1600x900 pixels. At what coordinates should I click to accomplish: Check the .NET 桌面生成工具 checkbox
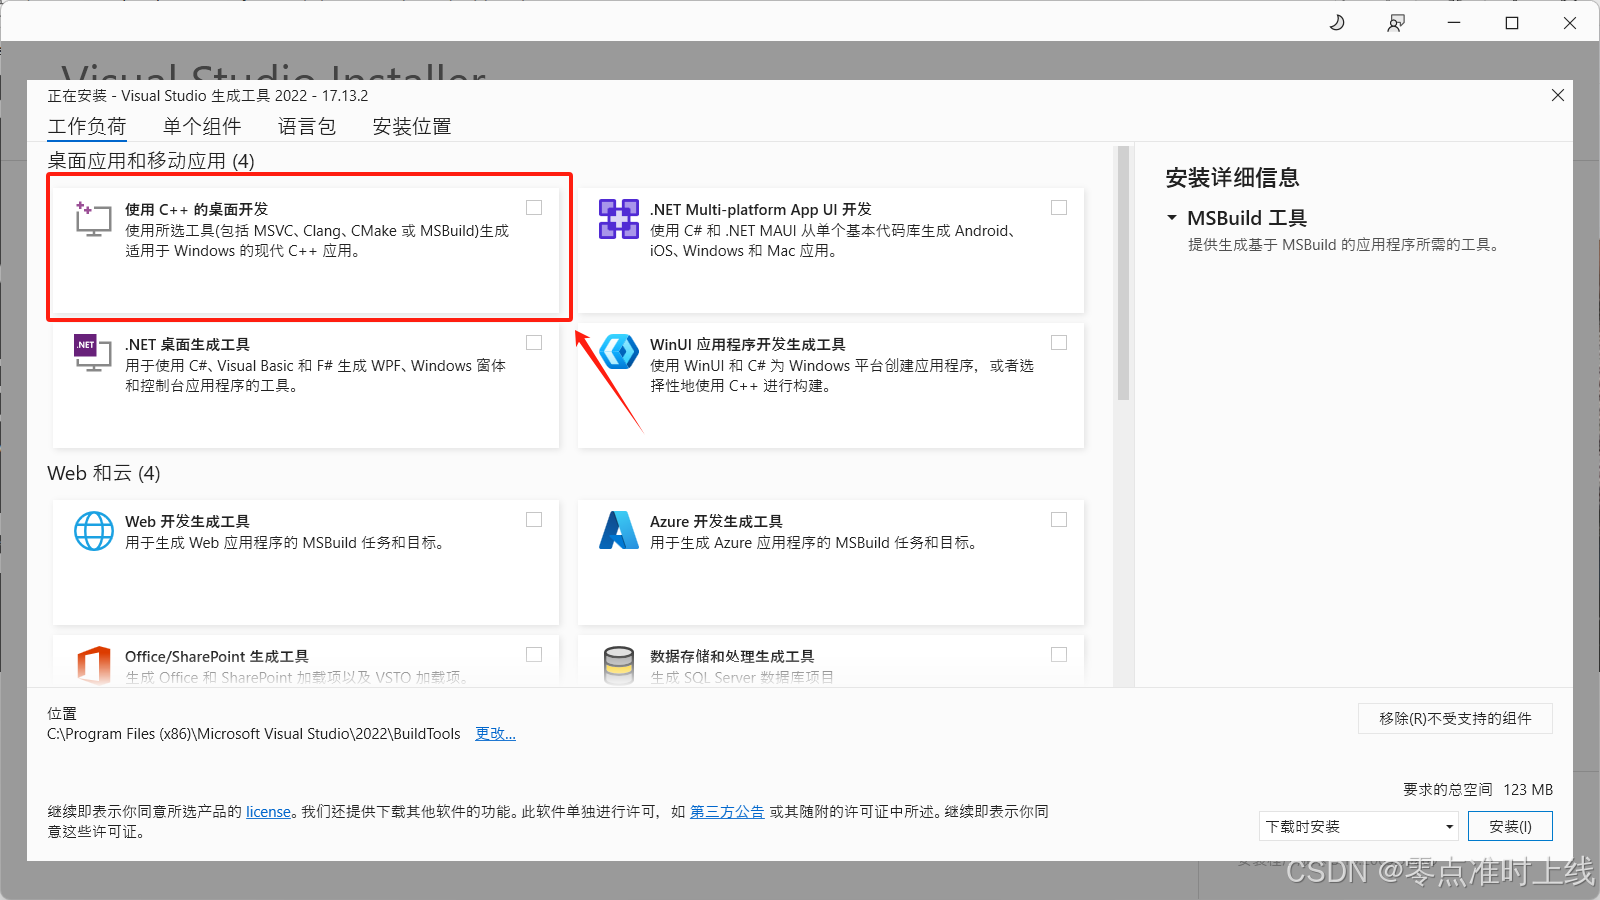click(534, 343)
